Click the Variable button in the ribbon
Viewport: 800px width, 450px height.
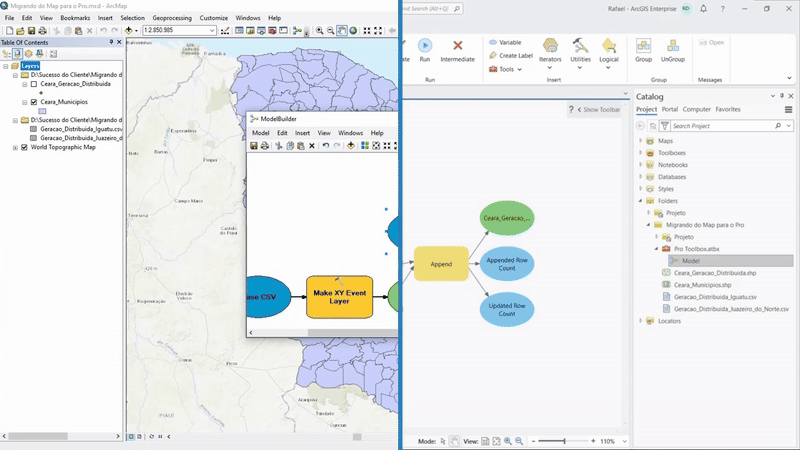[505, 42]
